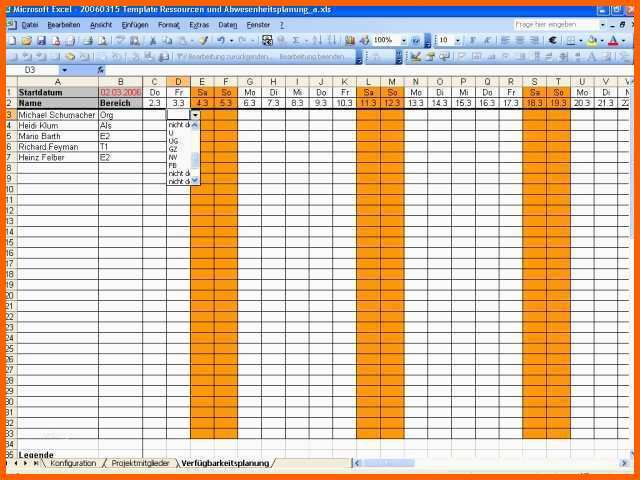Click the Print icon in the toolbar

click(x=88, y=40)
